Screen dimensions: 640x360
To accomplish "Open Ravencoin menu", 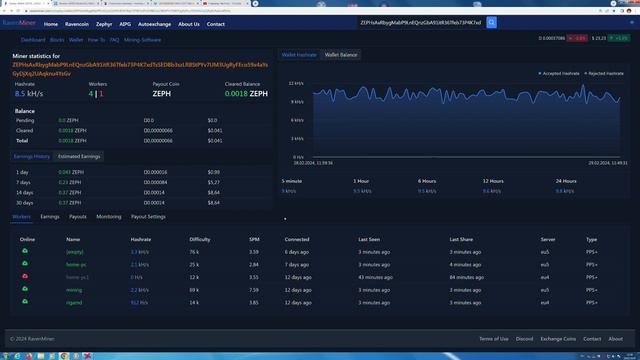I will pos(77,24).
